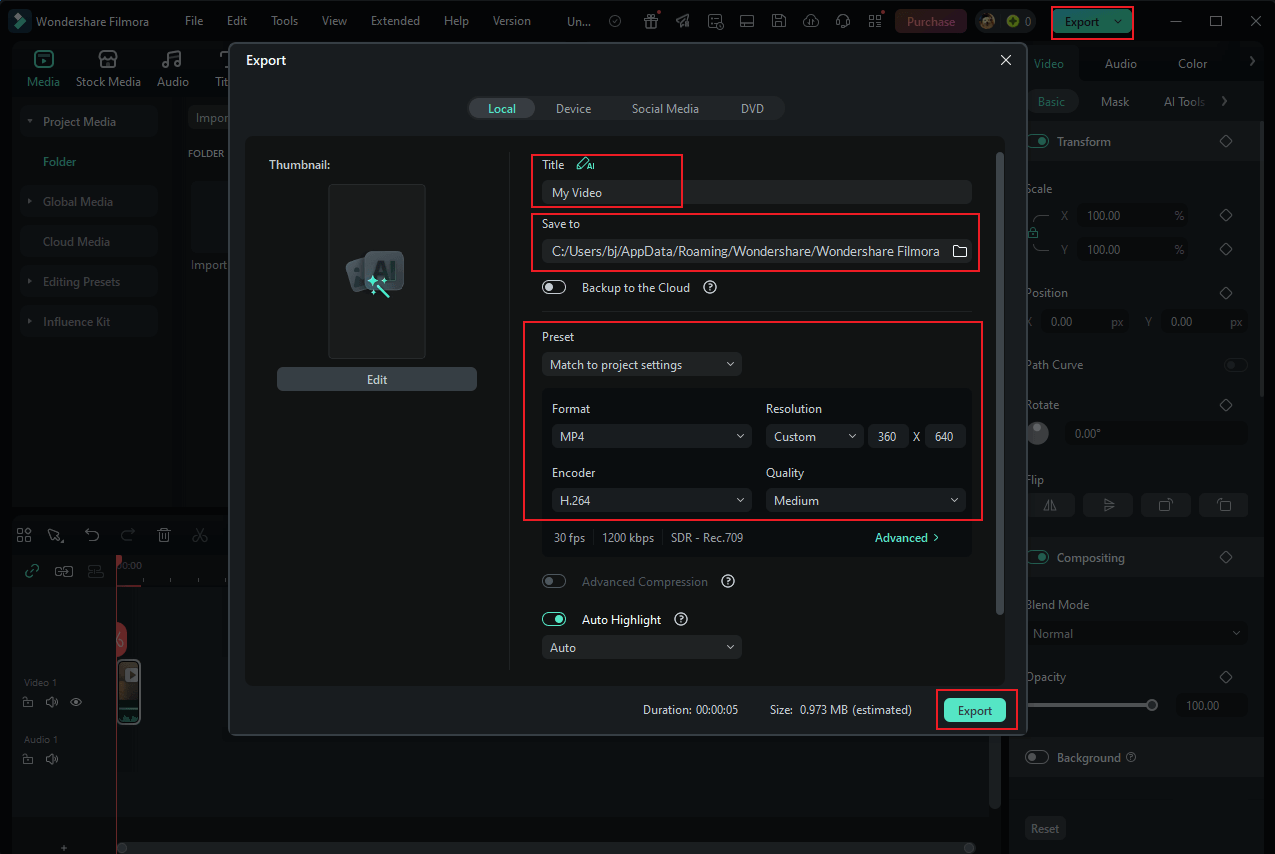Click the Flip Horizontal icon
1275x854 pixels.
[1050, 505]
